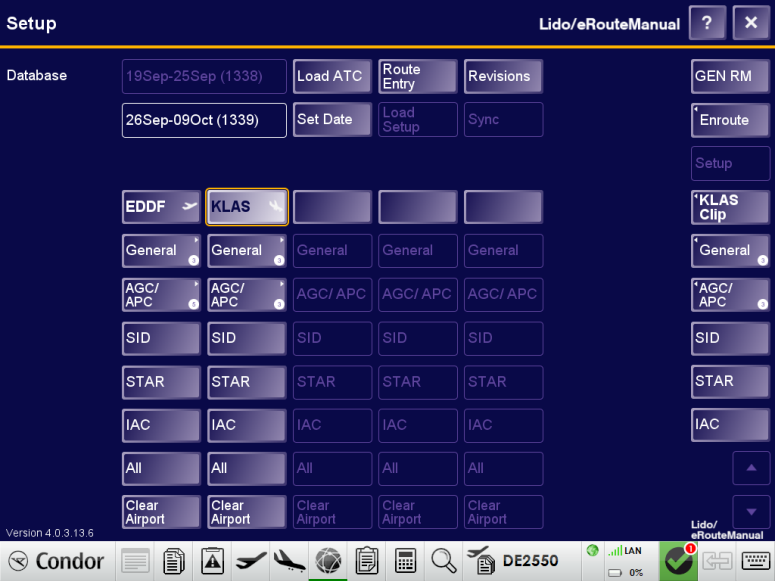Show IAC charts for EDDF
This screenshot has height=581, width=775.
click(161, 425)
